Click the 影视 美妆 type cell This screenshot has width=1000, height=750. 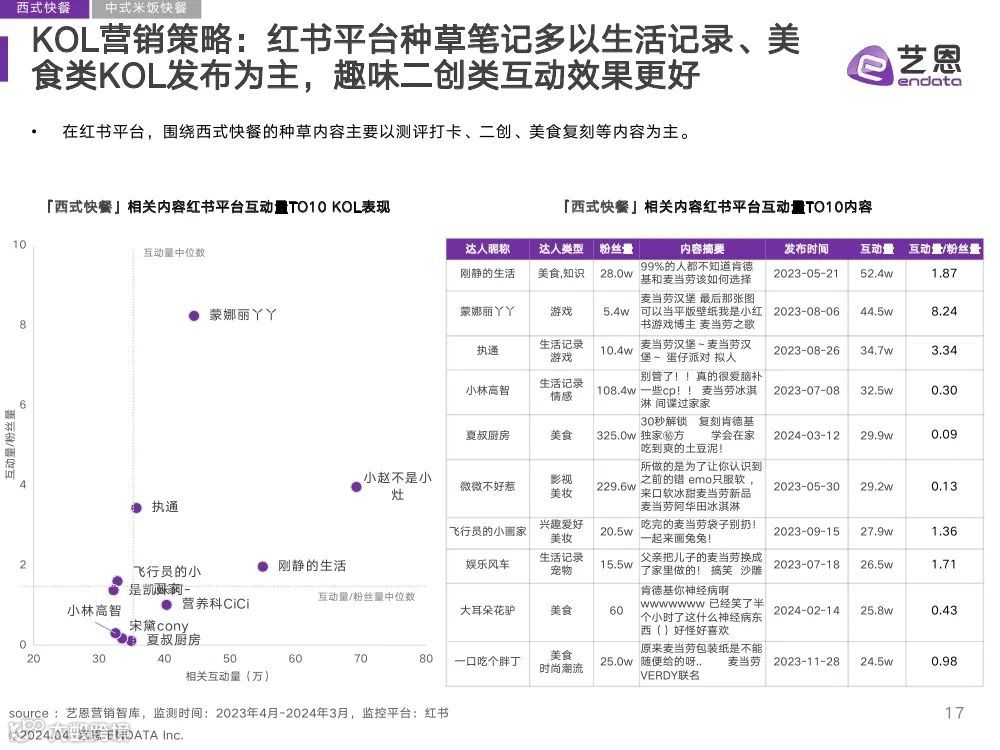(x=561, y=487)
